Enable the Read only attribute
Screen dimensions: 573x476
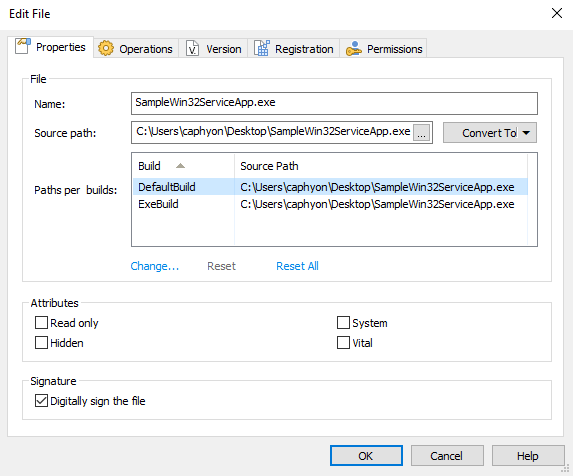coord(41,323)
